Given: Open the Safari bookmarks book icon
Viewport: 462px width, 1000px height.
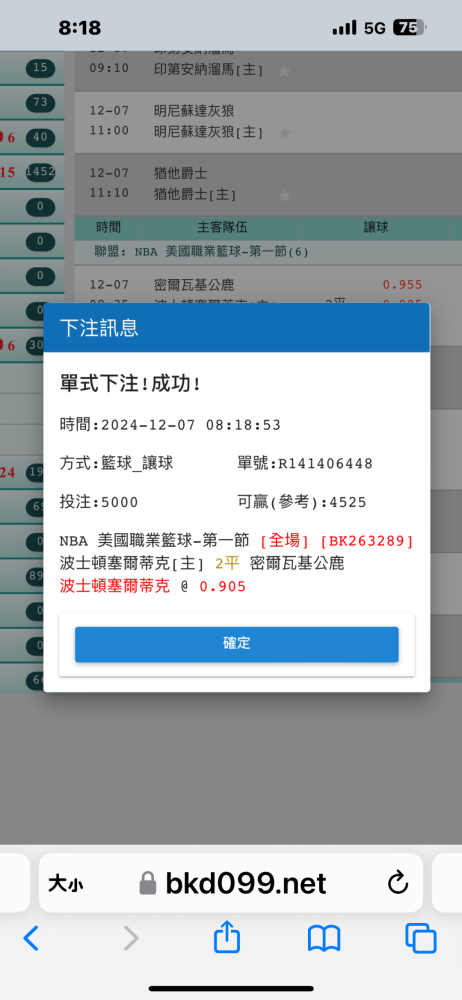Looking at the screenshot, I should pyautogui.click(x=324, y=939).
